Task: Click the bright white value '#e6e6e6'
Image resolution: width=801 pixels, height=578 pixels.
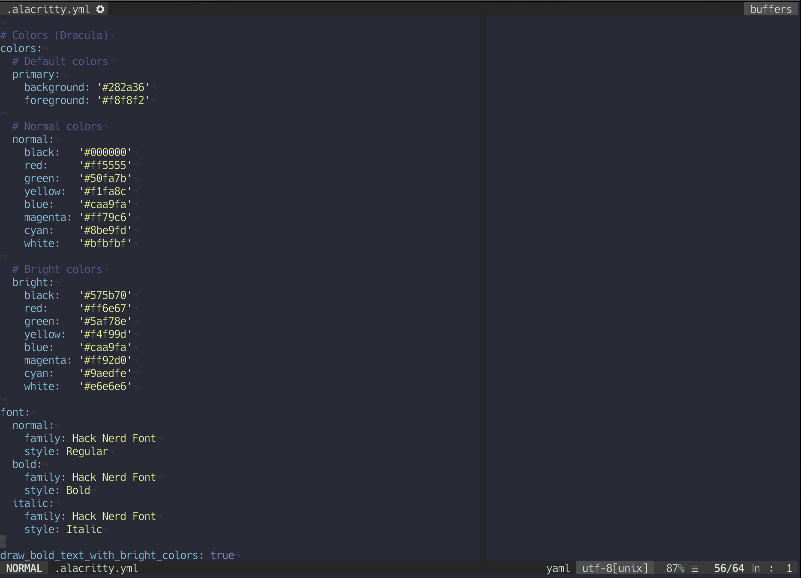Action: pyautogui.click(x=105, y=387)
